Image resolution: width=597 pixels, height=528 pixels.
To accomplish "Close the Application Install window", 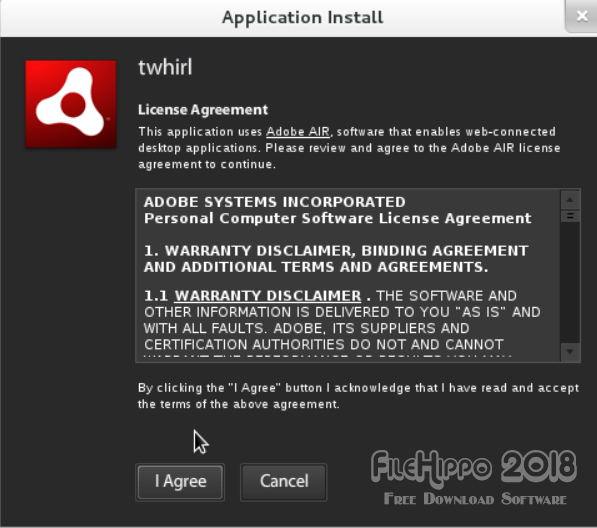I will tap(581, 16).
